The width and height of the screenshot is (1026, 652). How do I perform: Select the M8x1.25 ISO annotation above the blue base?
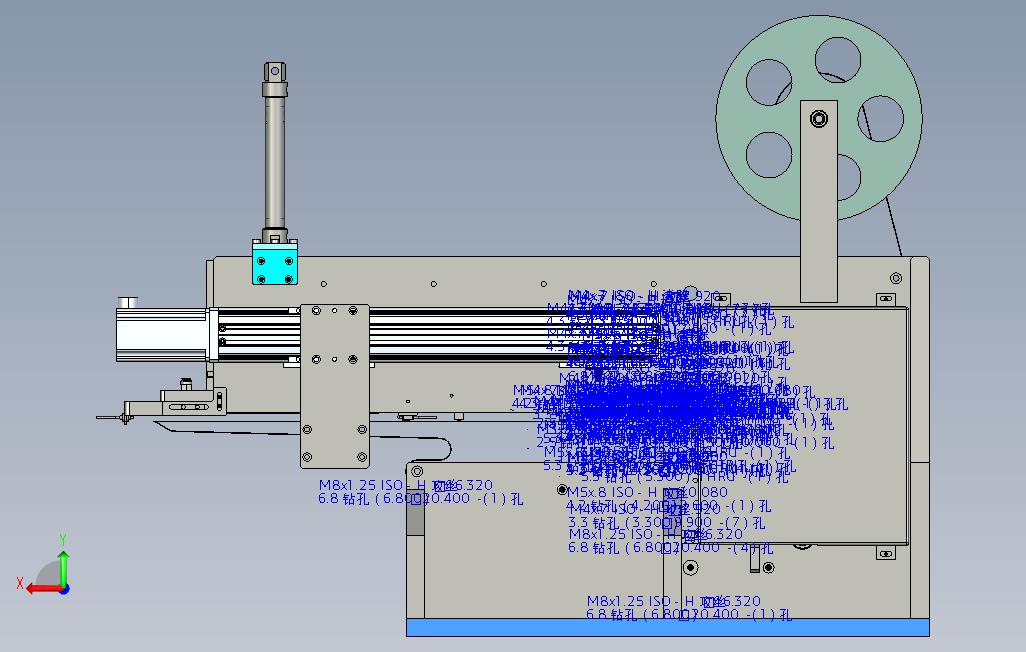[674, 601]
